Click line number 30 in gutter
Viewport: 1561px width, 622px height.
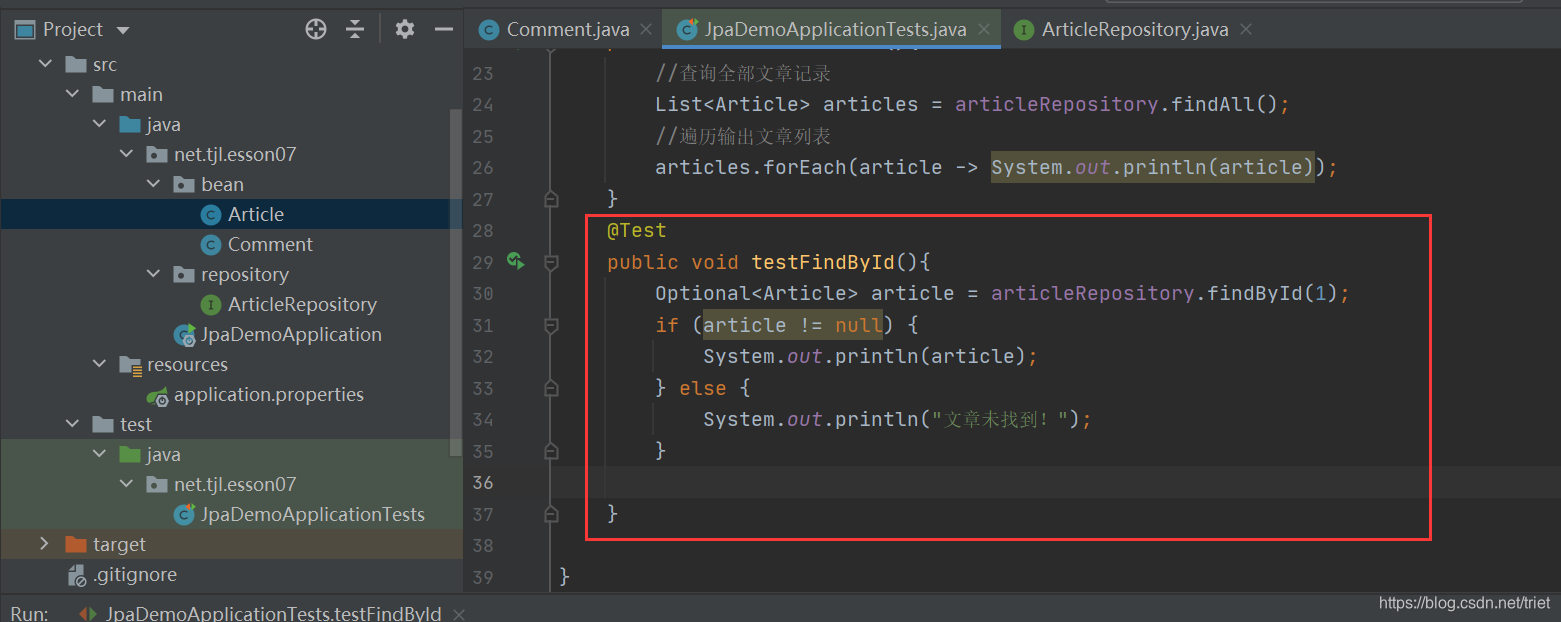click(482, 293)
